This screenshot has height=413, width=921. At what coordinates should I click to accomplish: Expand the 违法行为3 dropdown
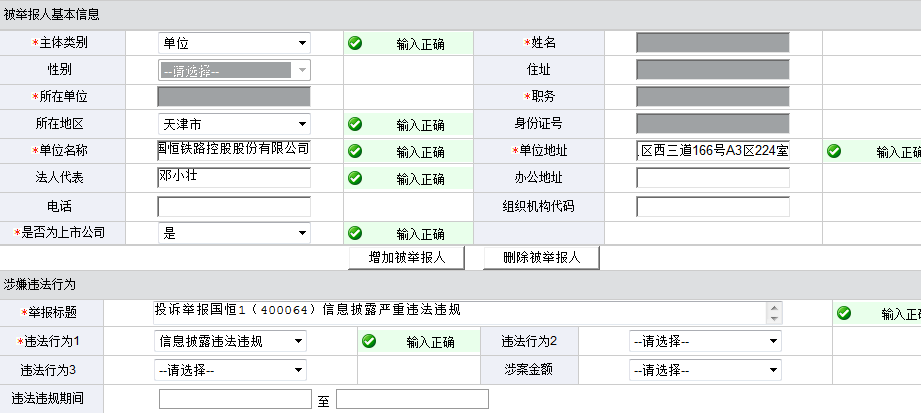pyautogui.click(x=230, y=370)
